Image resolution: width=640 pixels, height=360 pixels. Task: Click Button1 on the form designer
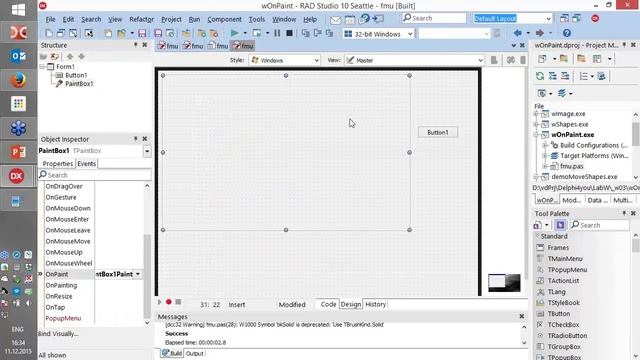(438, 132)
